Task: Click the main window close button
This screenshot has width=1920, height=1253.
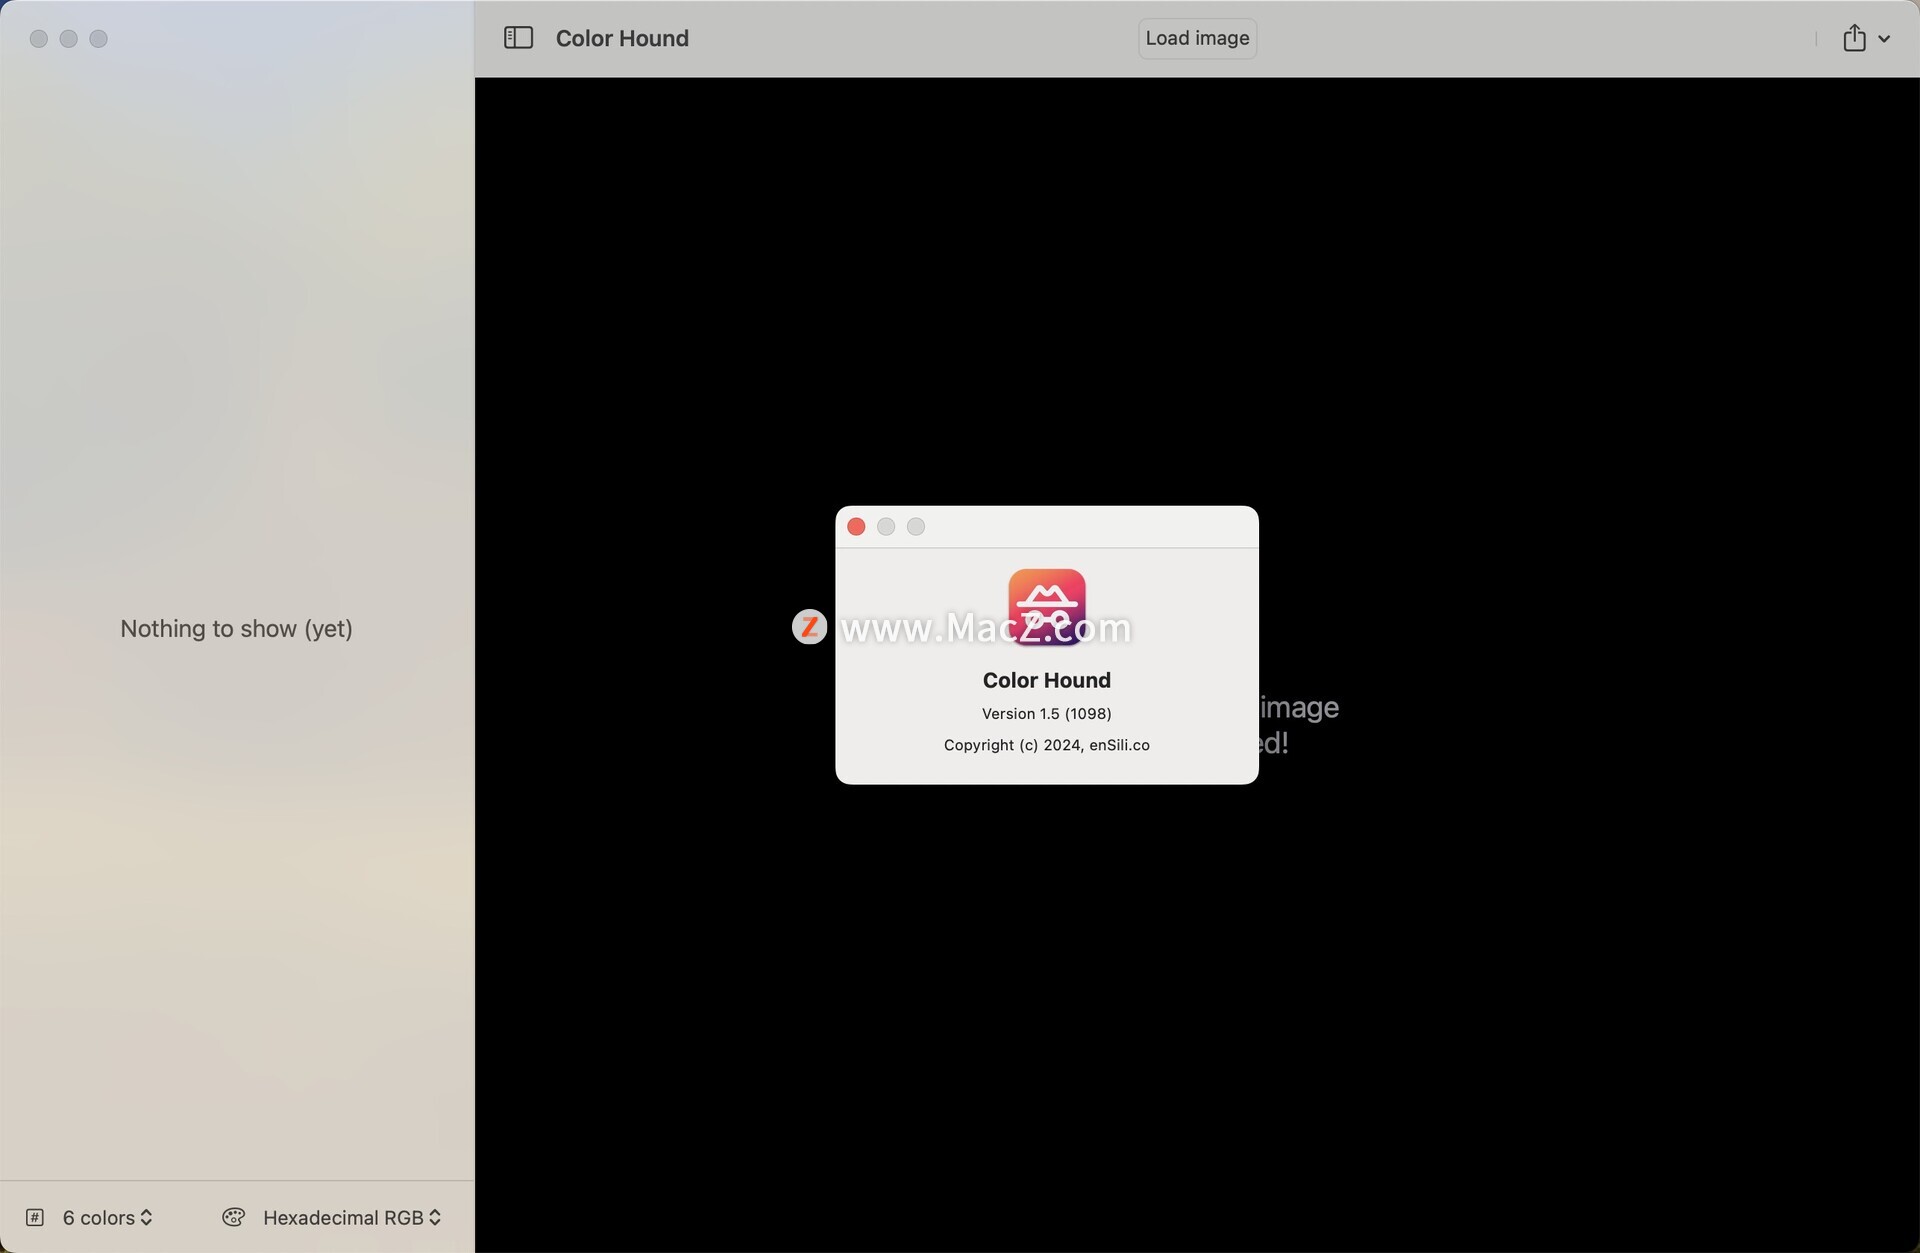Action: tap(39, 39)
